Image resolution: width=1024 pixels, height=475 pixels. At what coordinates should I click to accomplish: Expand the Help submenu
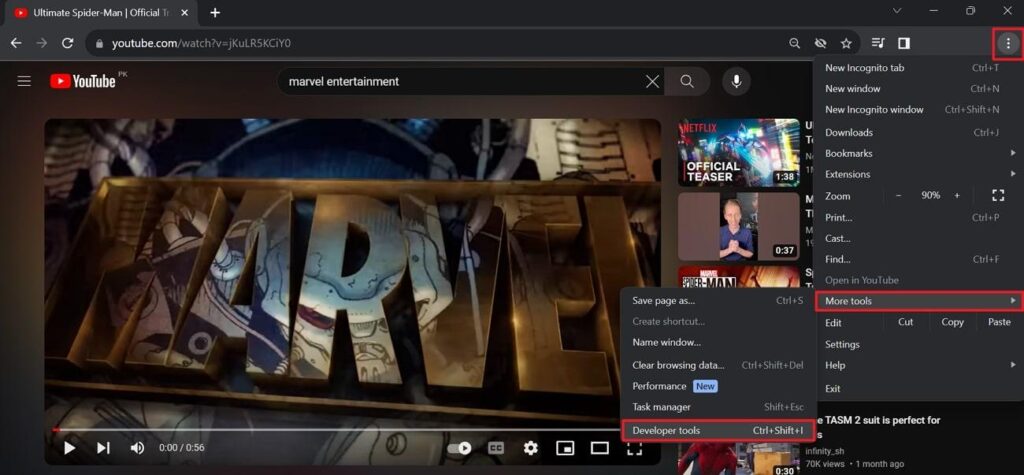coord(919,365)
